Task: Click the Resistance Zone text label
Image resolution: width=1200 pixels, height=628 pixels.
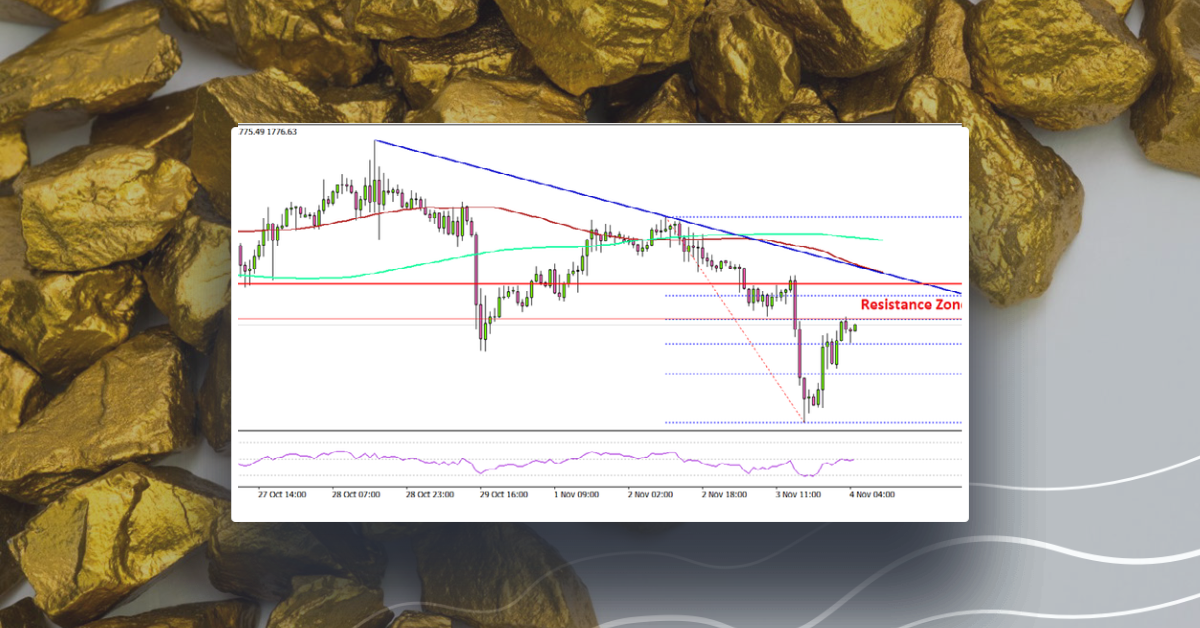Action: pyautogui.click(x=915, y=304)
